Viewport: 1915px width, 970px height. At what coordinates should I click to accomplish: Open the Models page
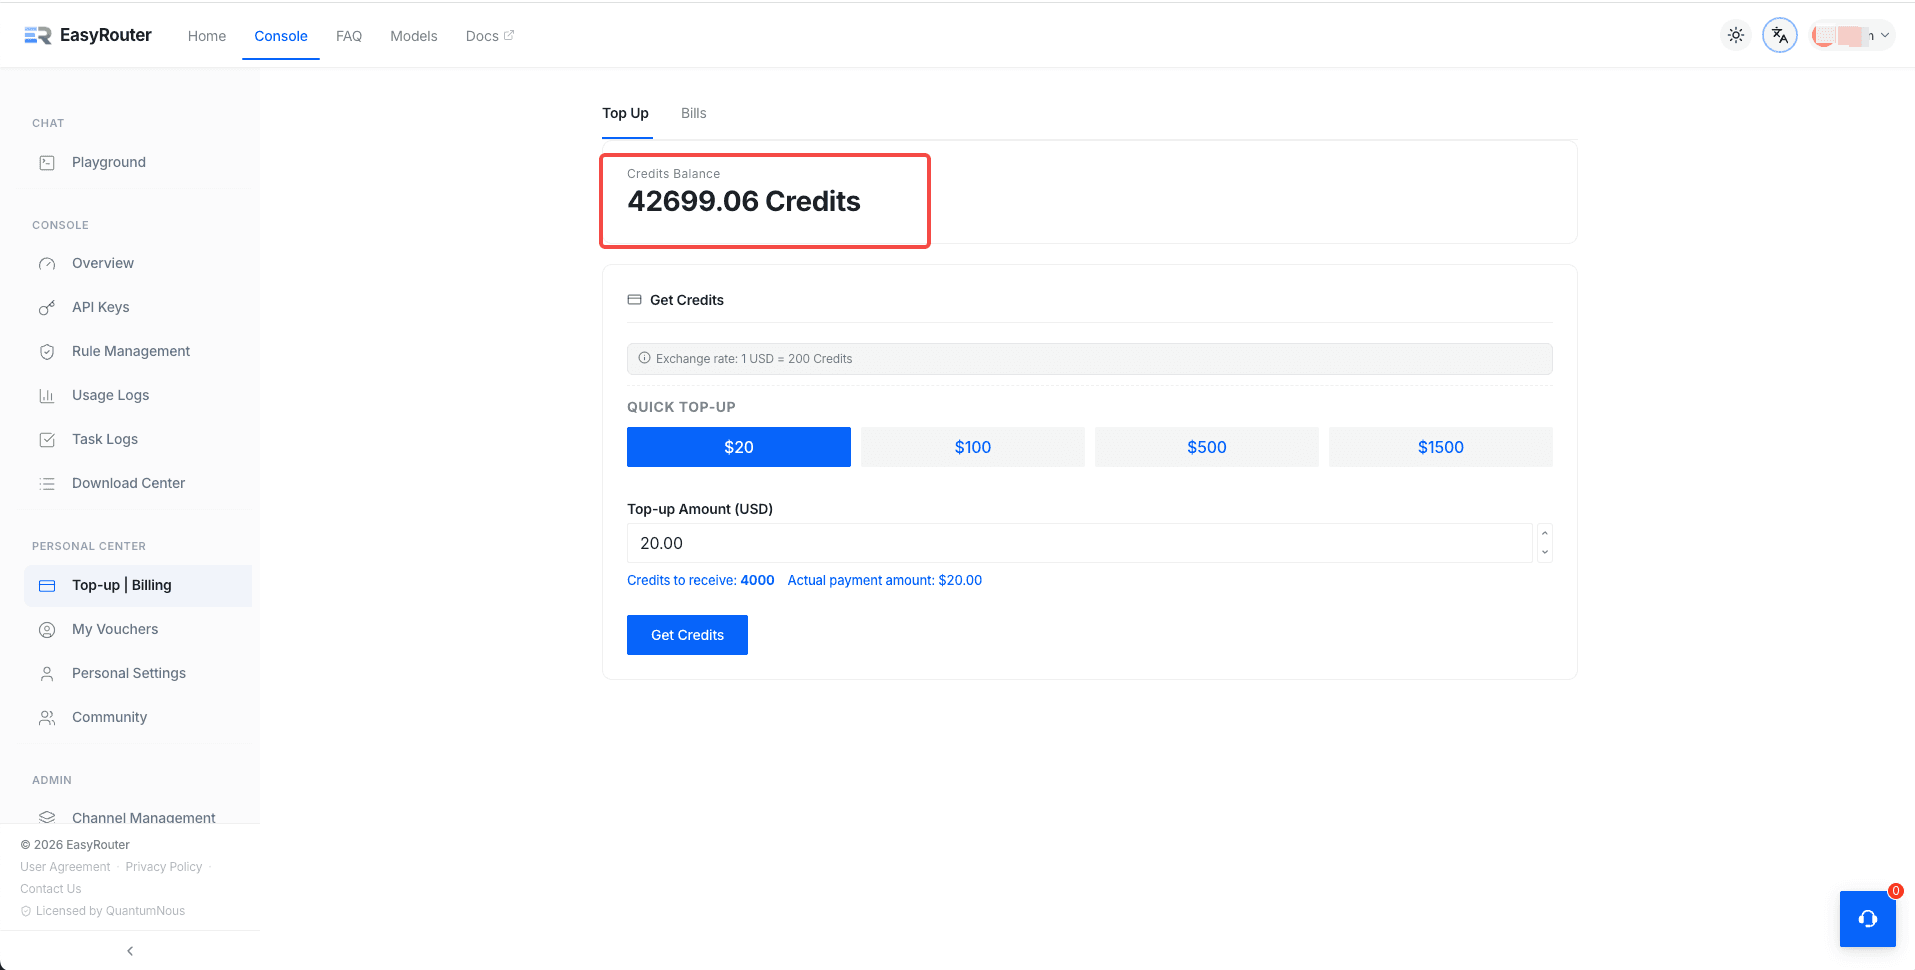(x=414, y=36)
